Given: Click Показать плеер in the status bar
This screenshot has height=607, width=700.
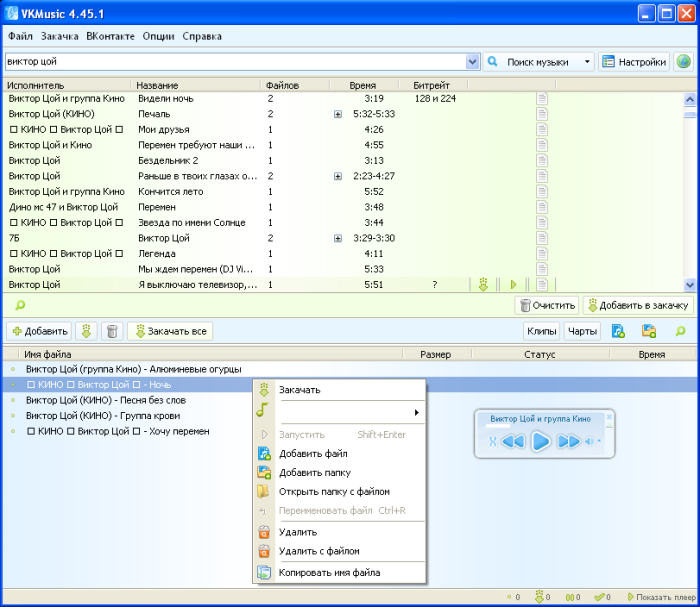Looking at the screenshot, I should click(661, 597).
